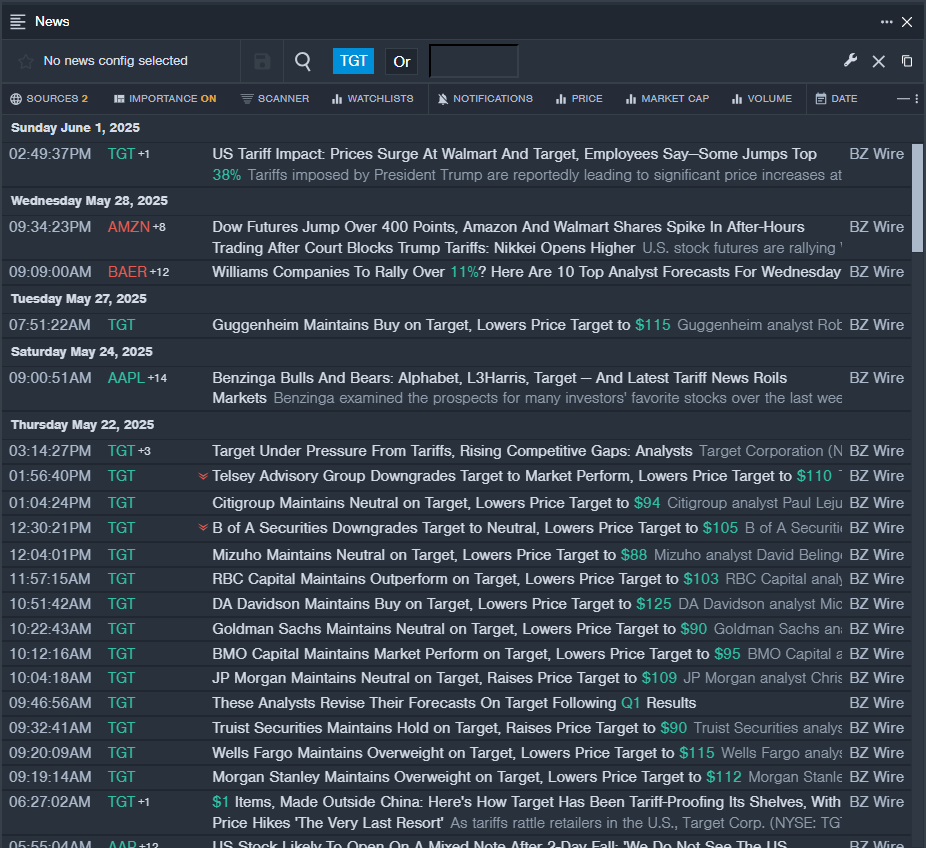This screenshot has width=926, height=848.
Task: Click the Thursday May 22, 2025 date header
Action: 82,425
